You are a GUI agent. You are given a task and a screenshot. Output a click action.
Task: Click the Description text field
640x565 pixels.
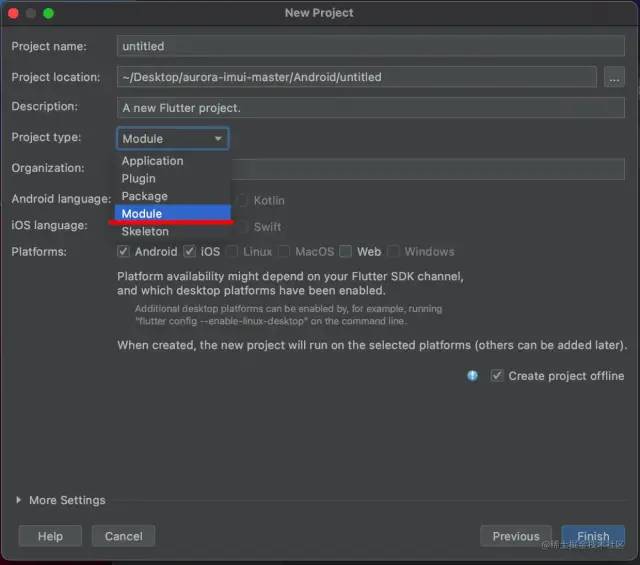370,108
